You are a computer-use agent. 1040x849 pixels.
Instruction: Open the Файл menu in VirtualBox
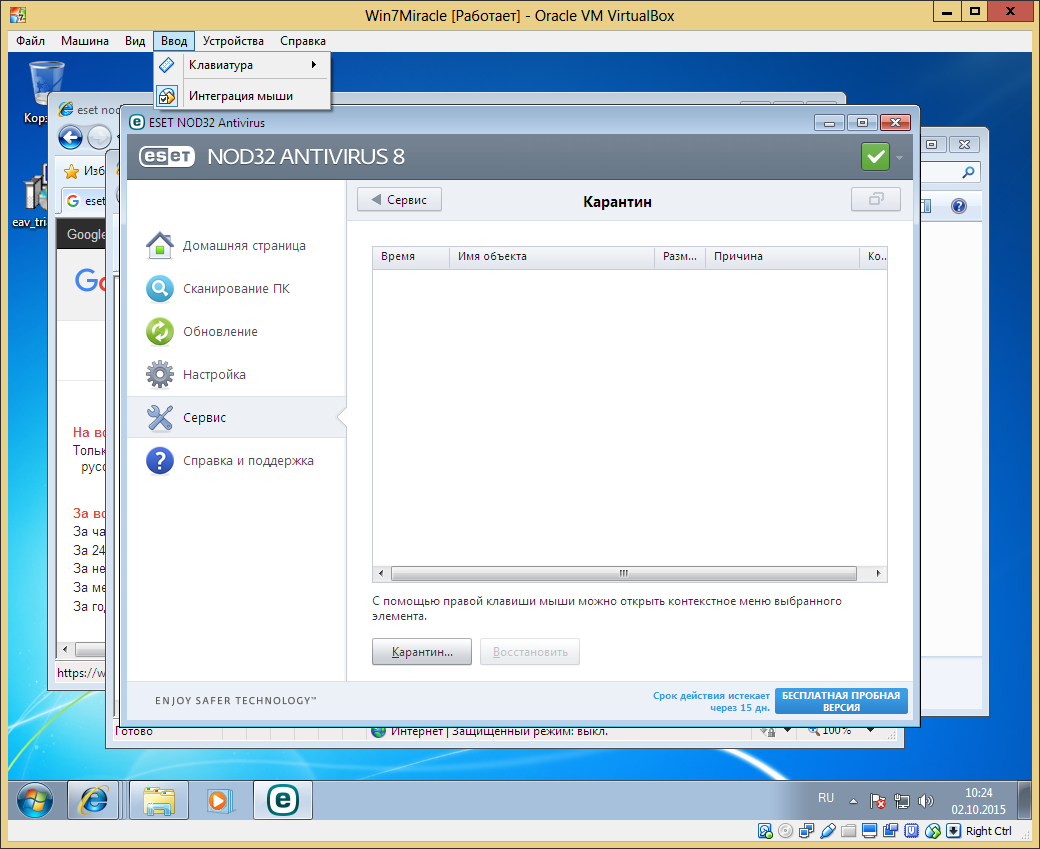[x=31, y=40]
